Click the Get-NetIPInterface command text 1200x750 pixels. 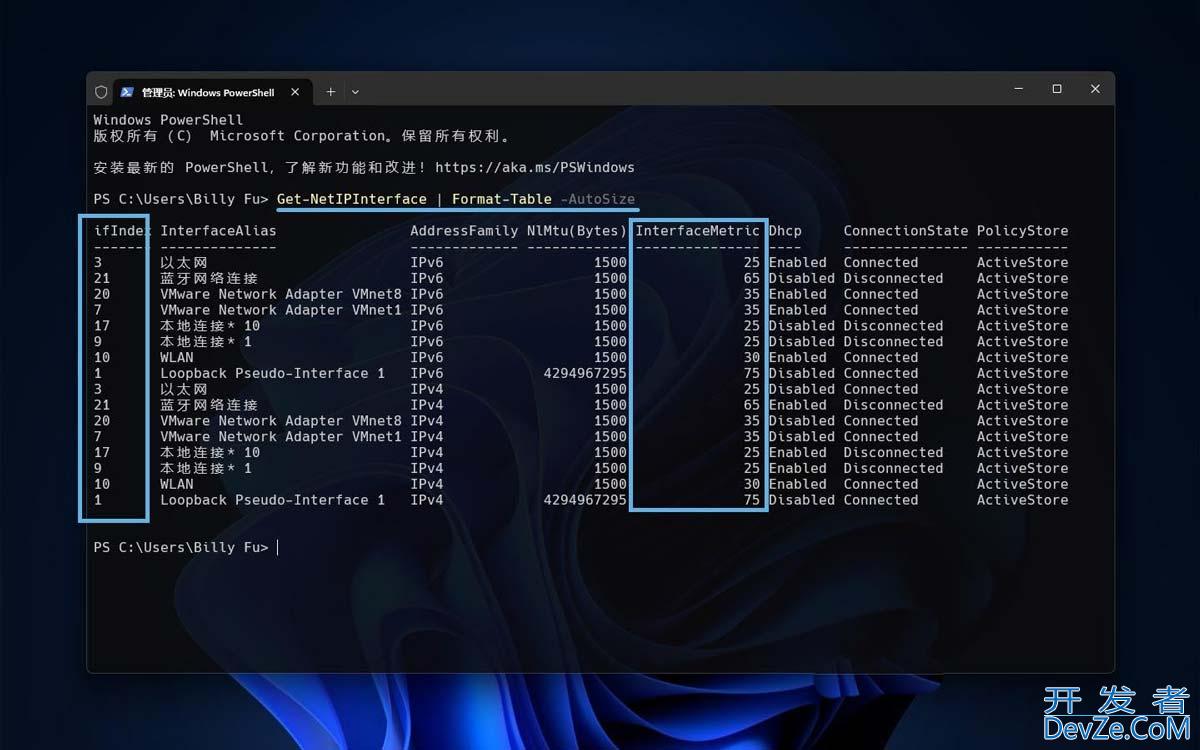(352, 199)
